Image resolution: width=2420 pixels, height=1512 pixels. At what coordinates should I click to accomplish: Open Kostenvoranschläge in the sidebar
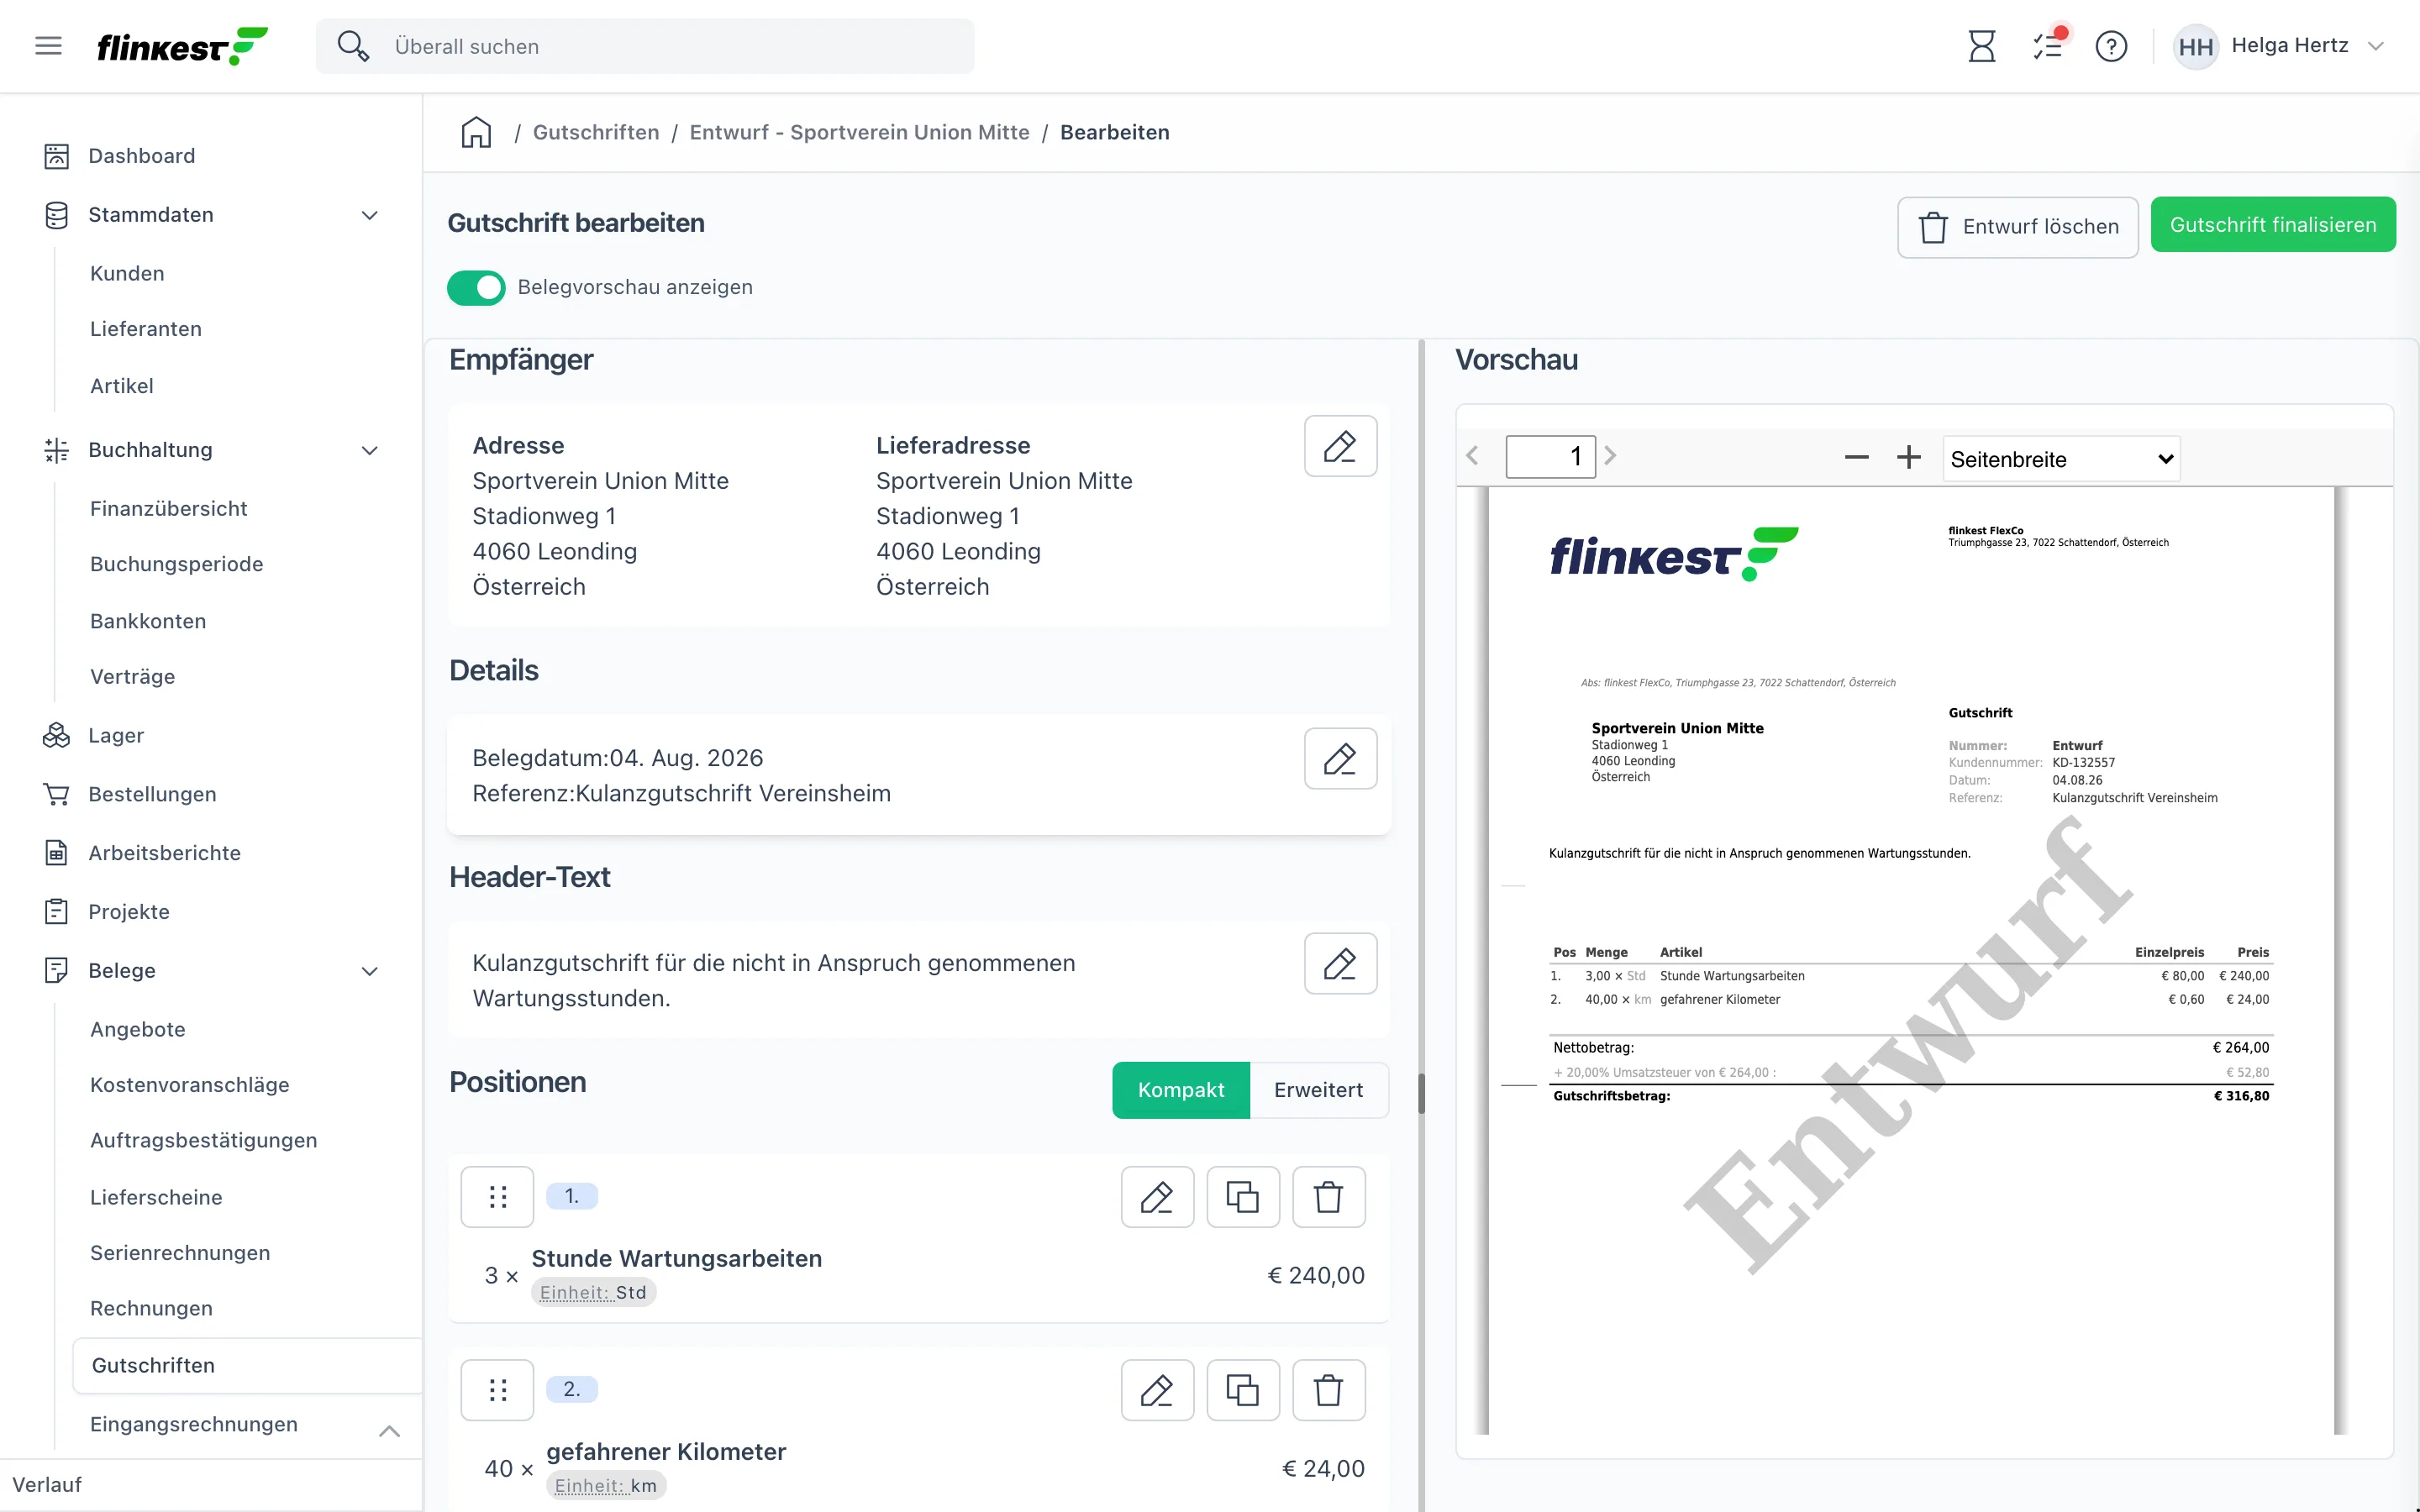click(190, 1085)
